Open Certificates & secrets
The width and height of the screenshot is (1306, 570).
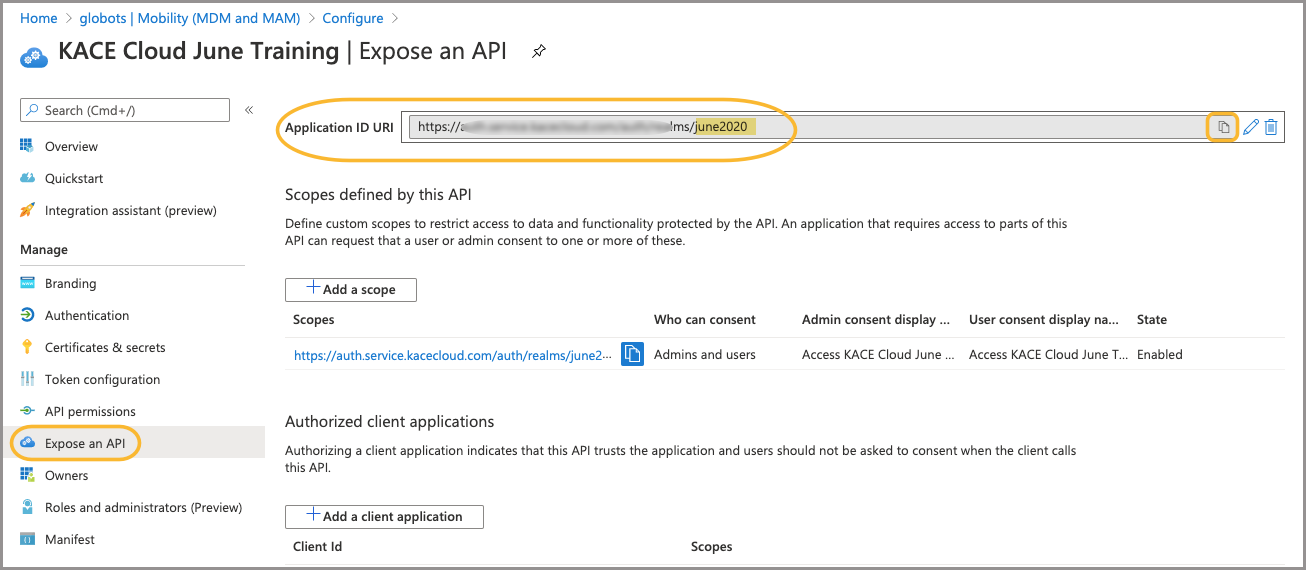pyautogui.click(x=105, y=347)
